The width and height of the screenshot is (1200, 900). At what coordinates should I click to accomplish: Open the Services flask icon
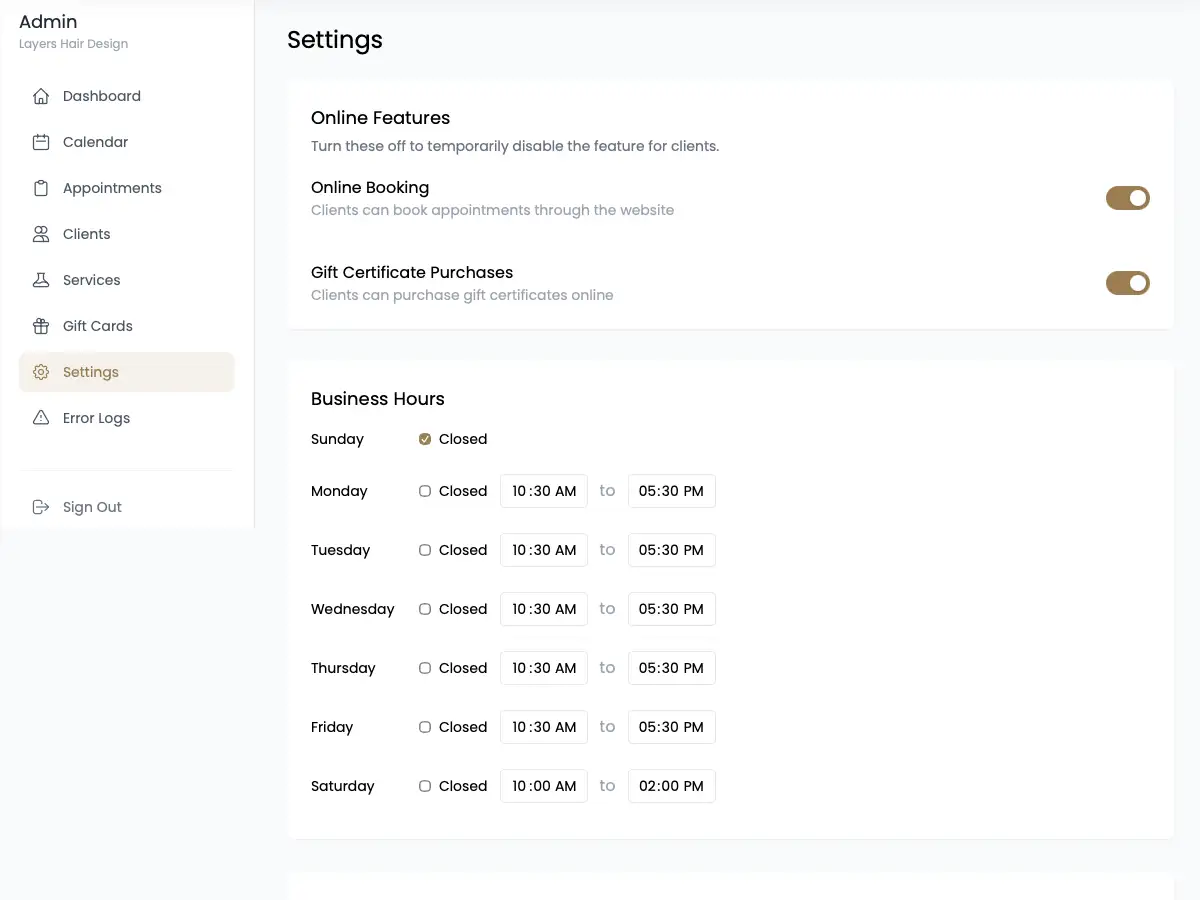click(40, 279)
